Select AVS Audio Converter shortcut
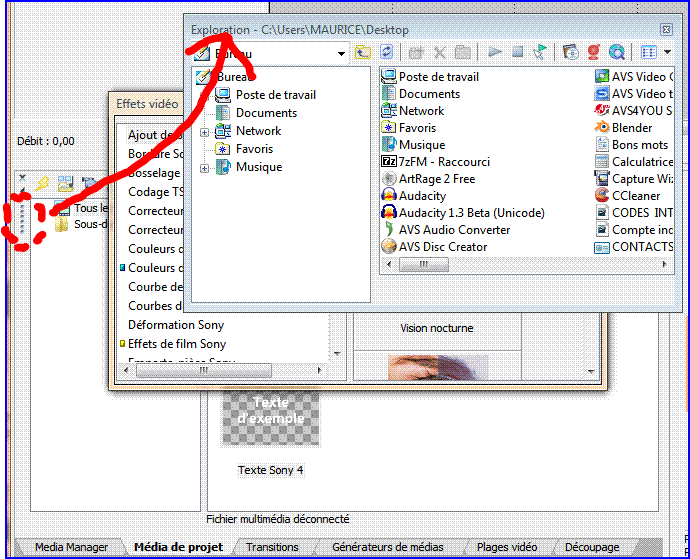The image size is (690, 559). (x=446, y=230)
